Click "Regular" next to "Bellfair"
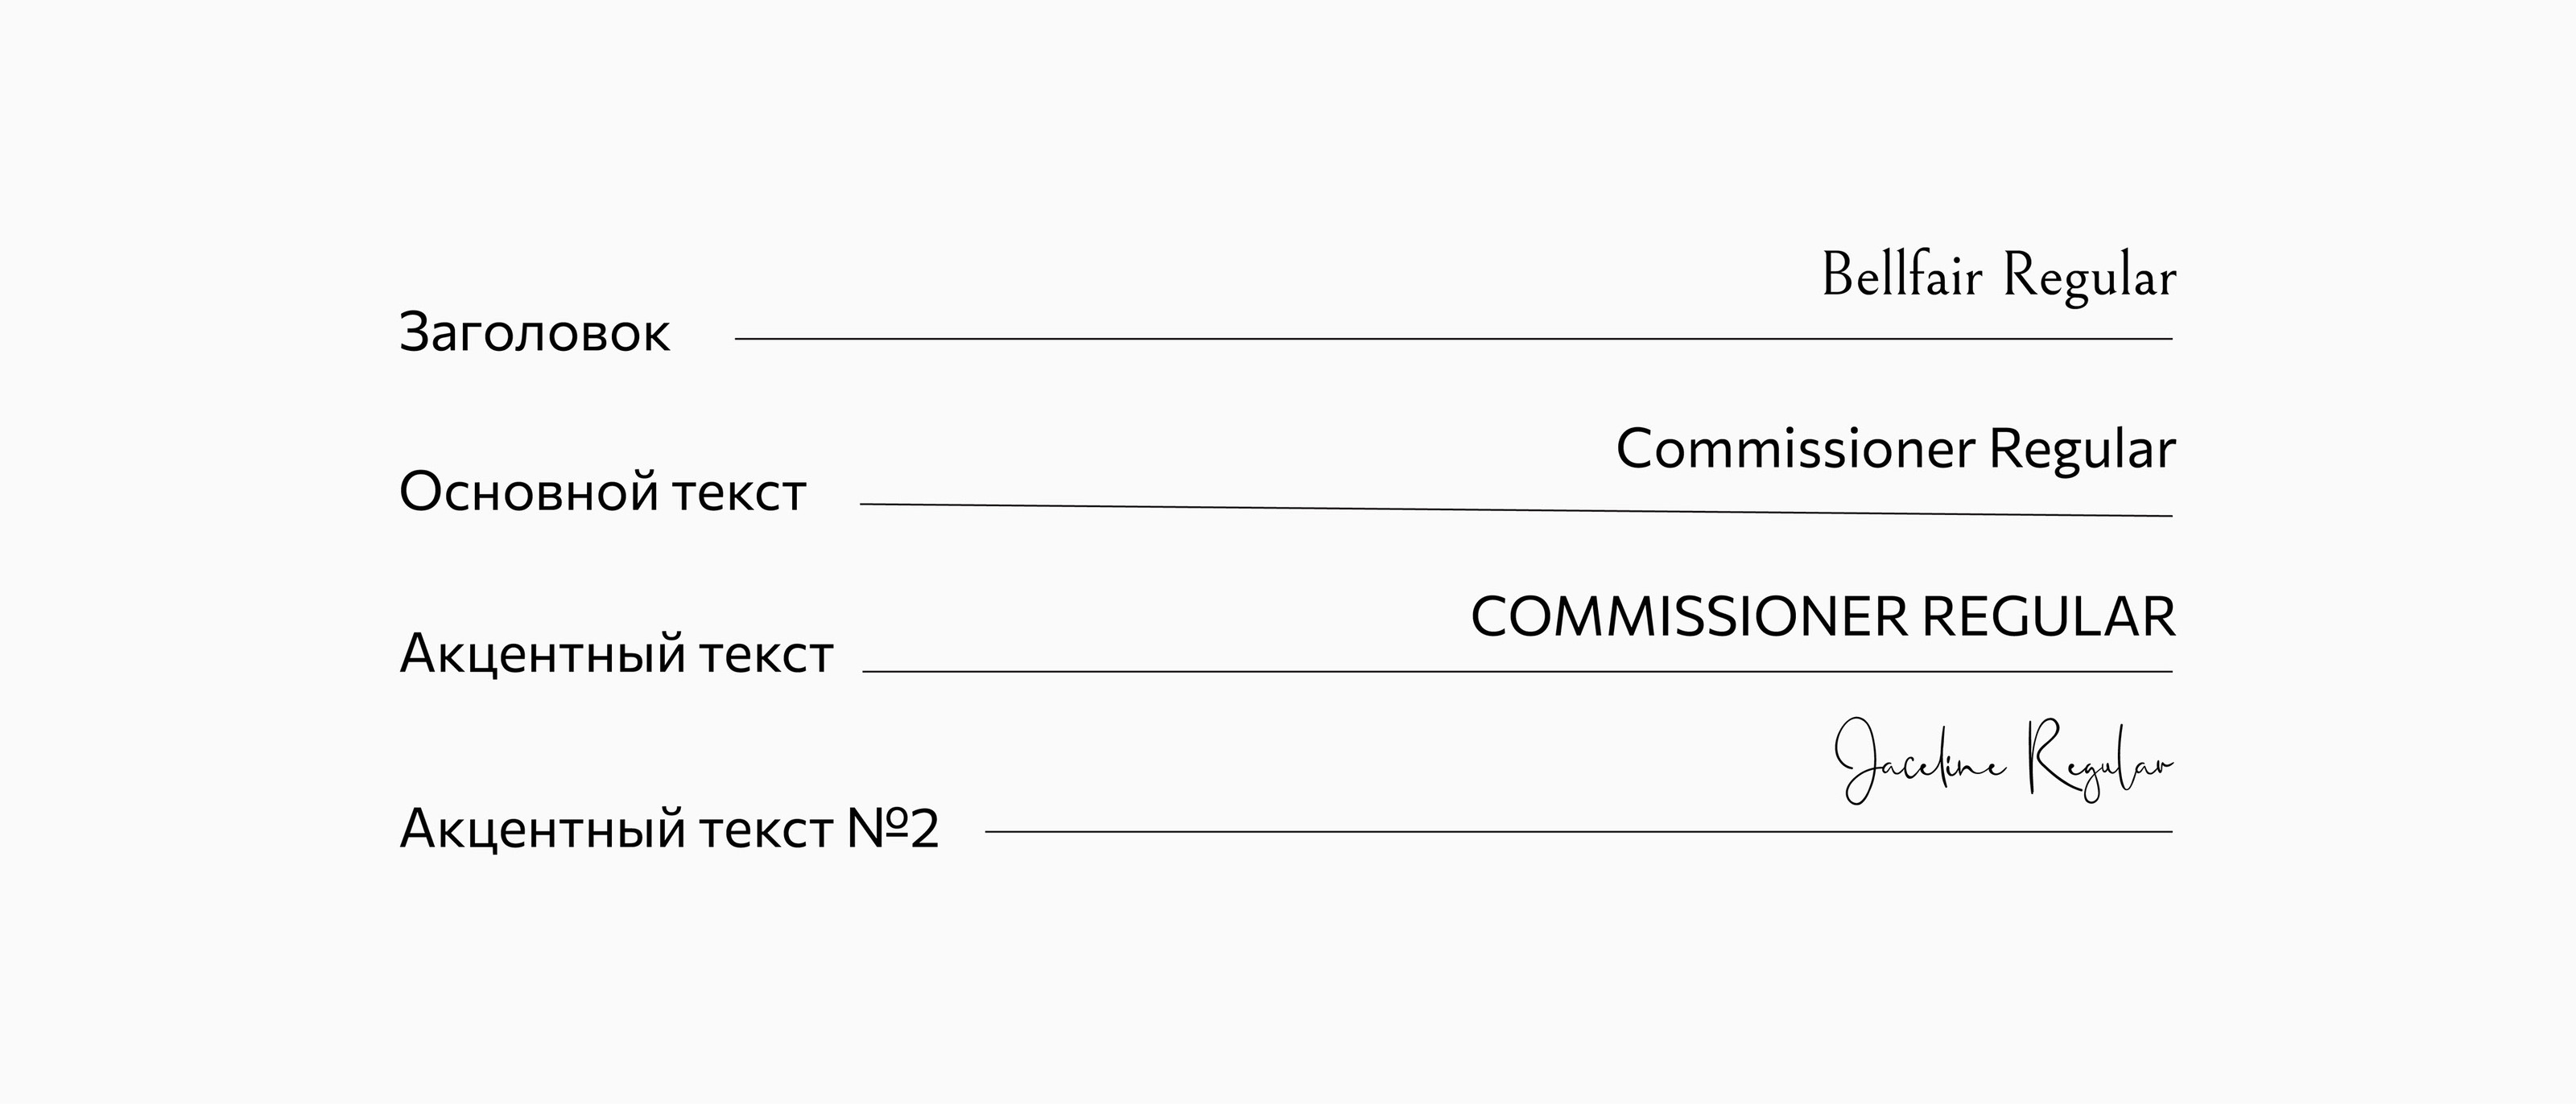The height and width of the screenshot is (1104, 2576). 2089,278
